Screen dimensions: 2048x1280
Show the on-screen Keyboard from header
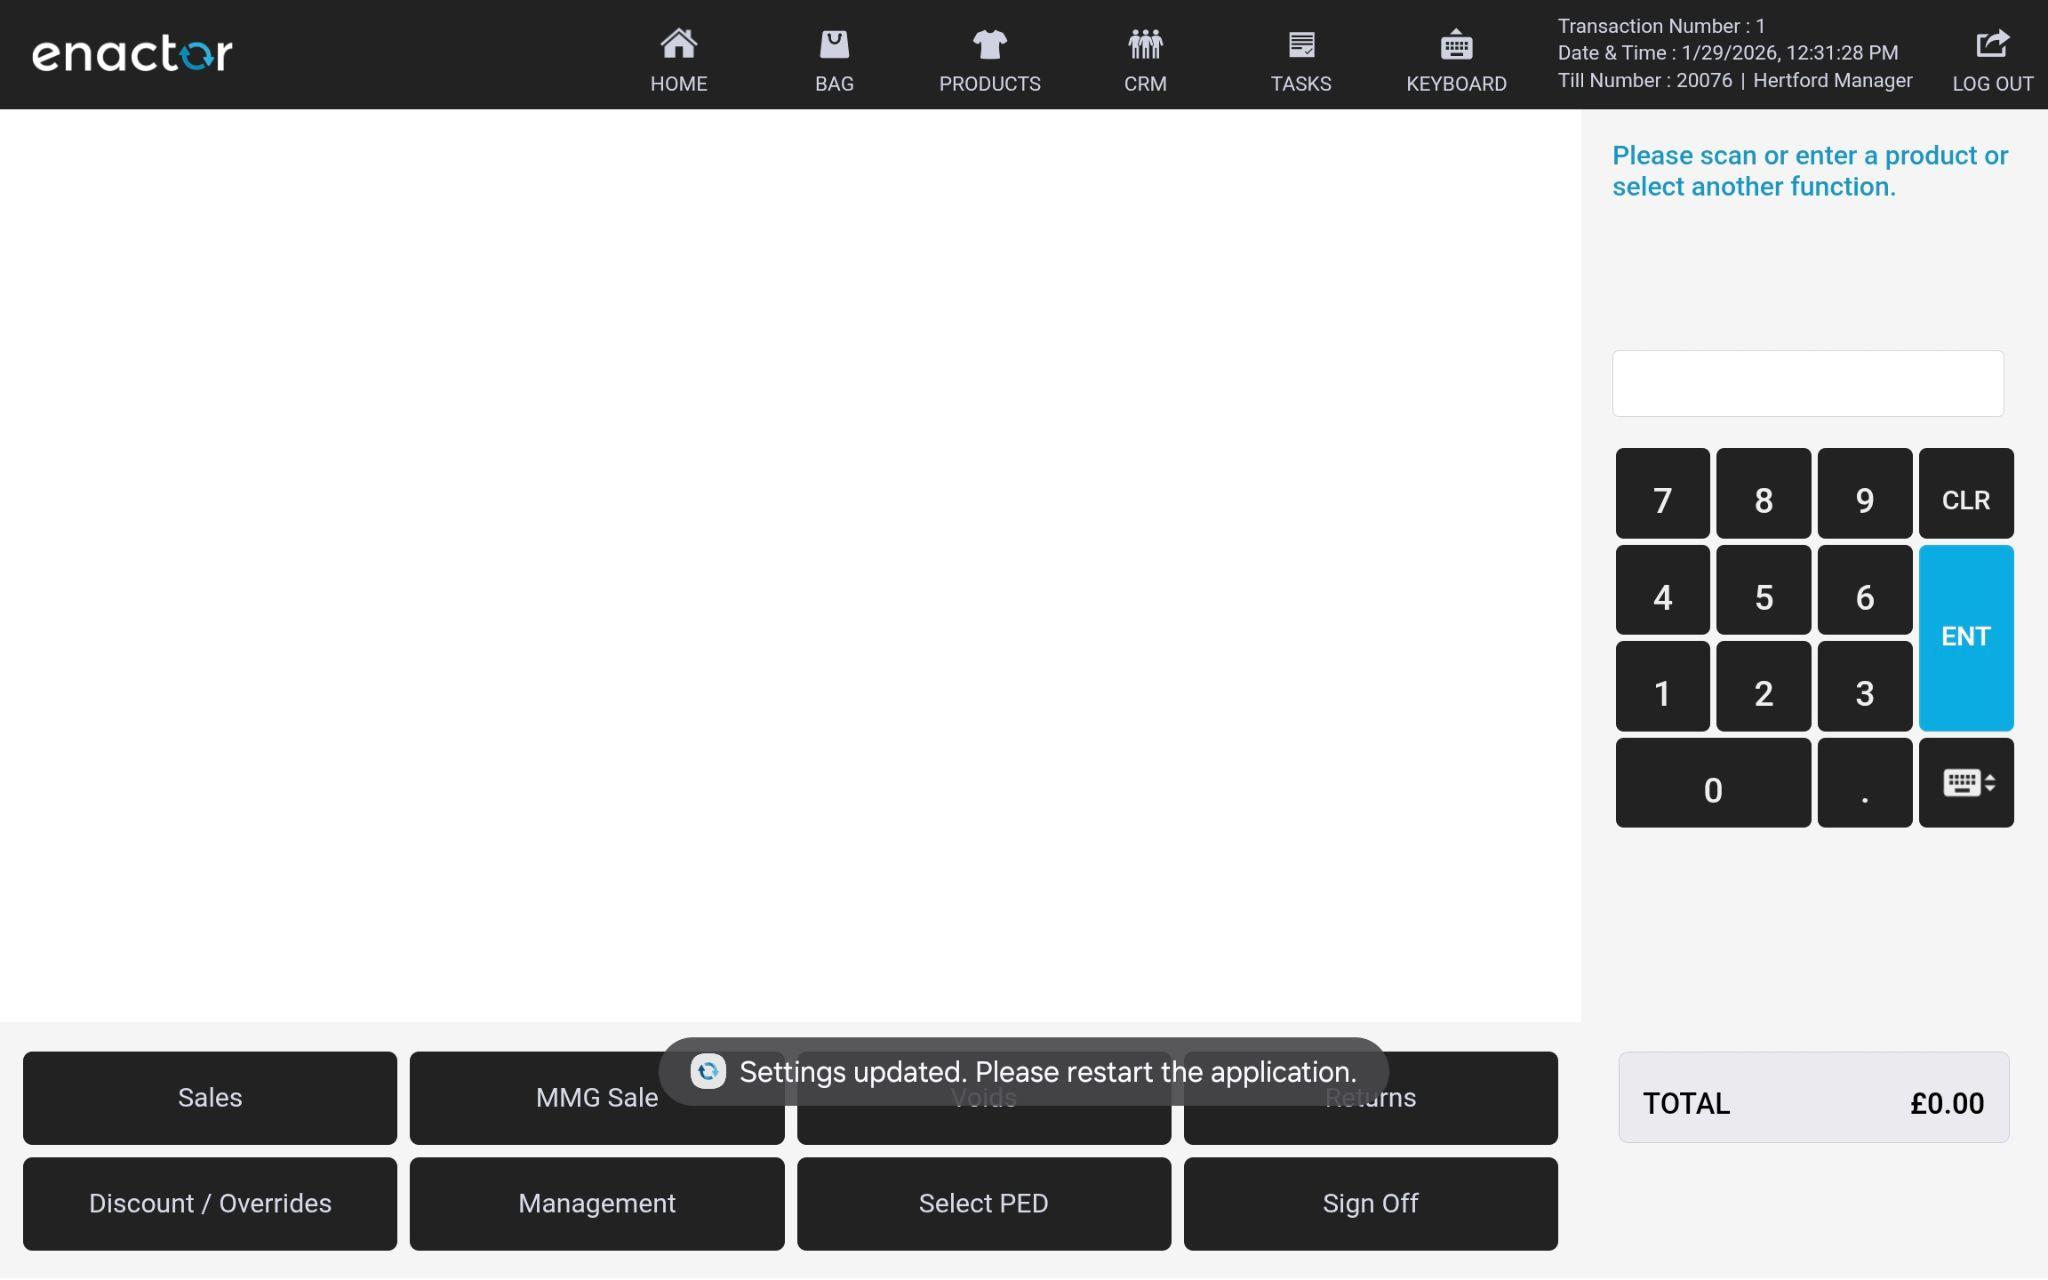(x=1456, y=45)
